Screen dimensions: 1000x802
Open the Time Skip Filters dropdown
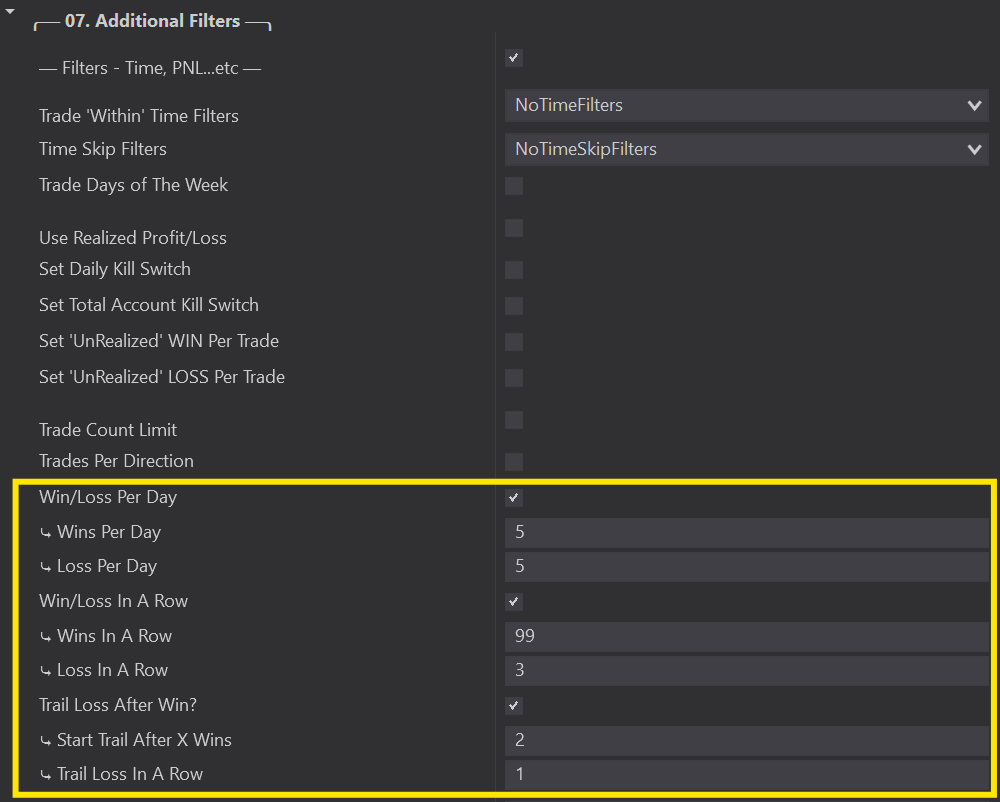(746, 149)
